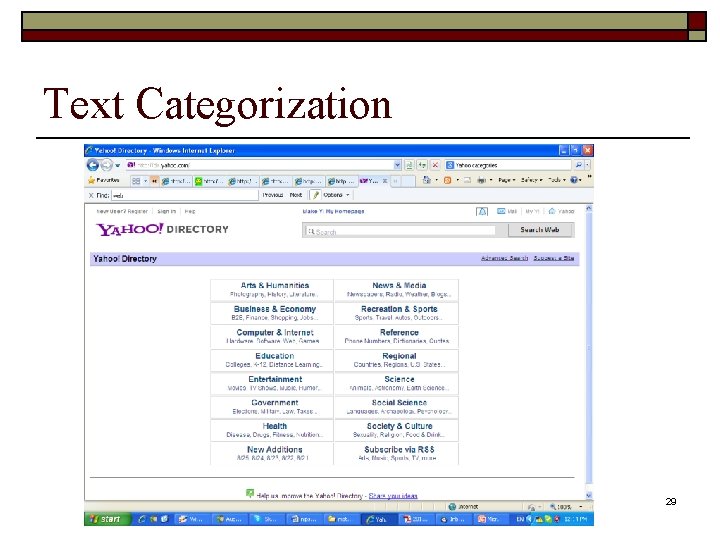Open the search provider dropdown arrow
720x540 pixels.
(588, 165)
